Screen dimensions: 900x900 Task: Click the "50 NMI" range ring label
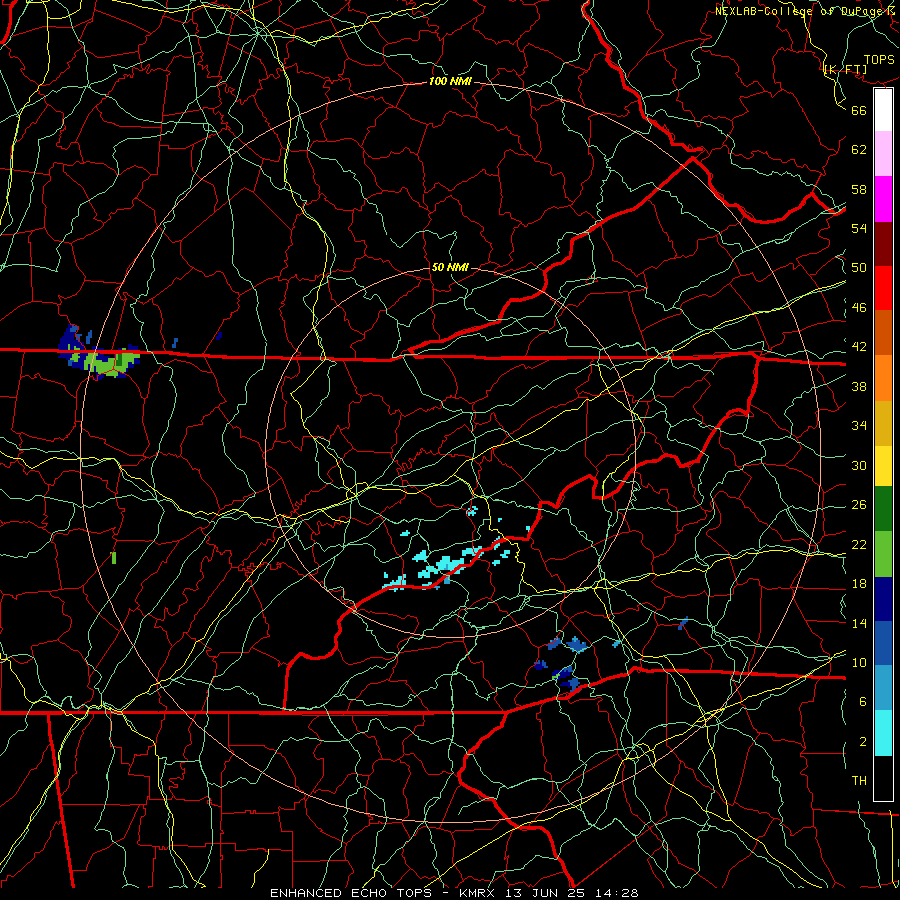tap(450, 267)
